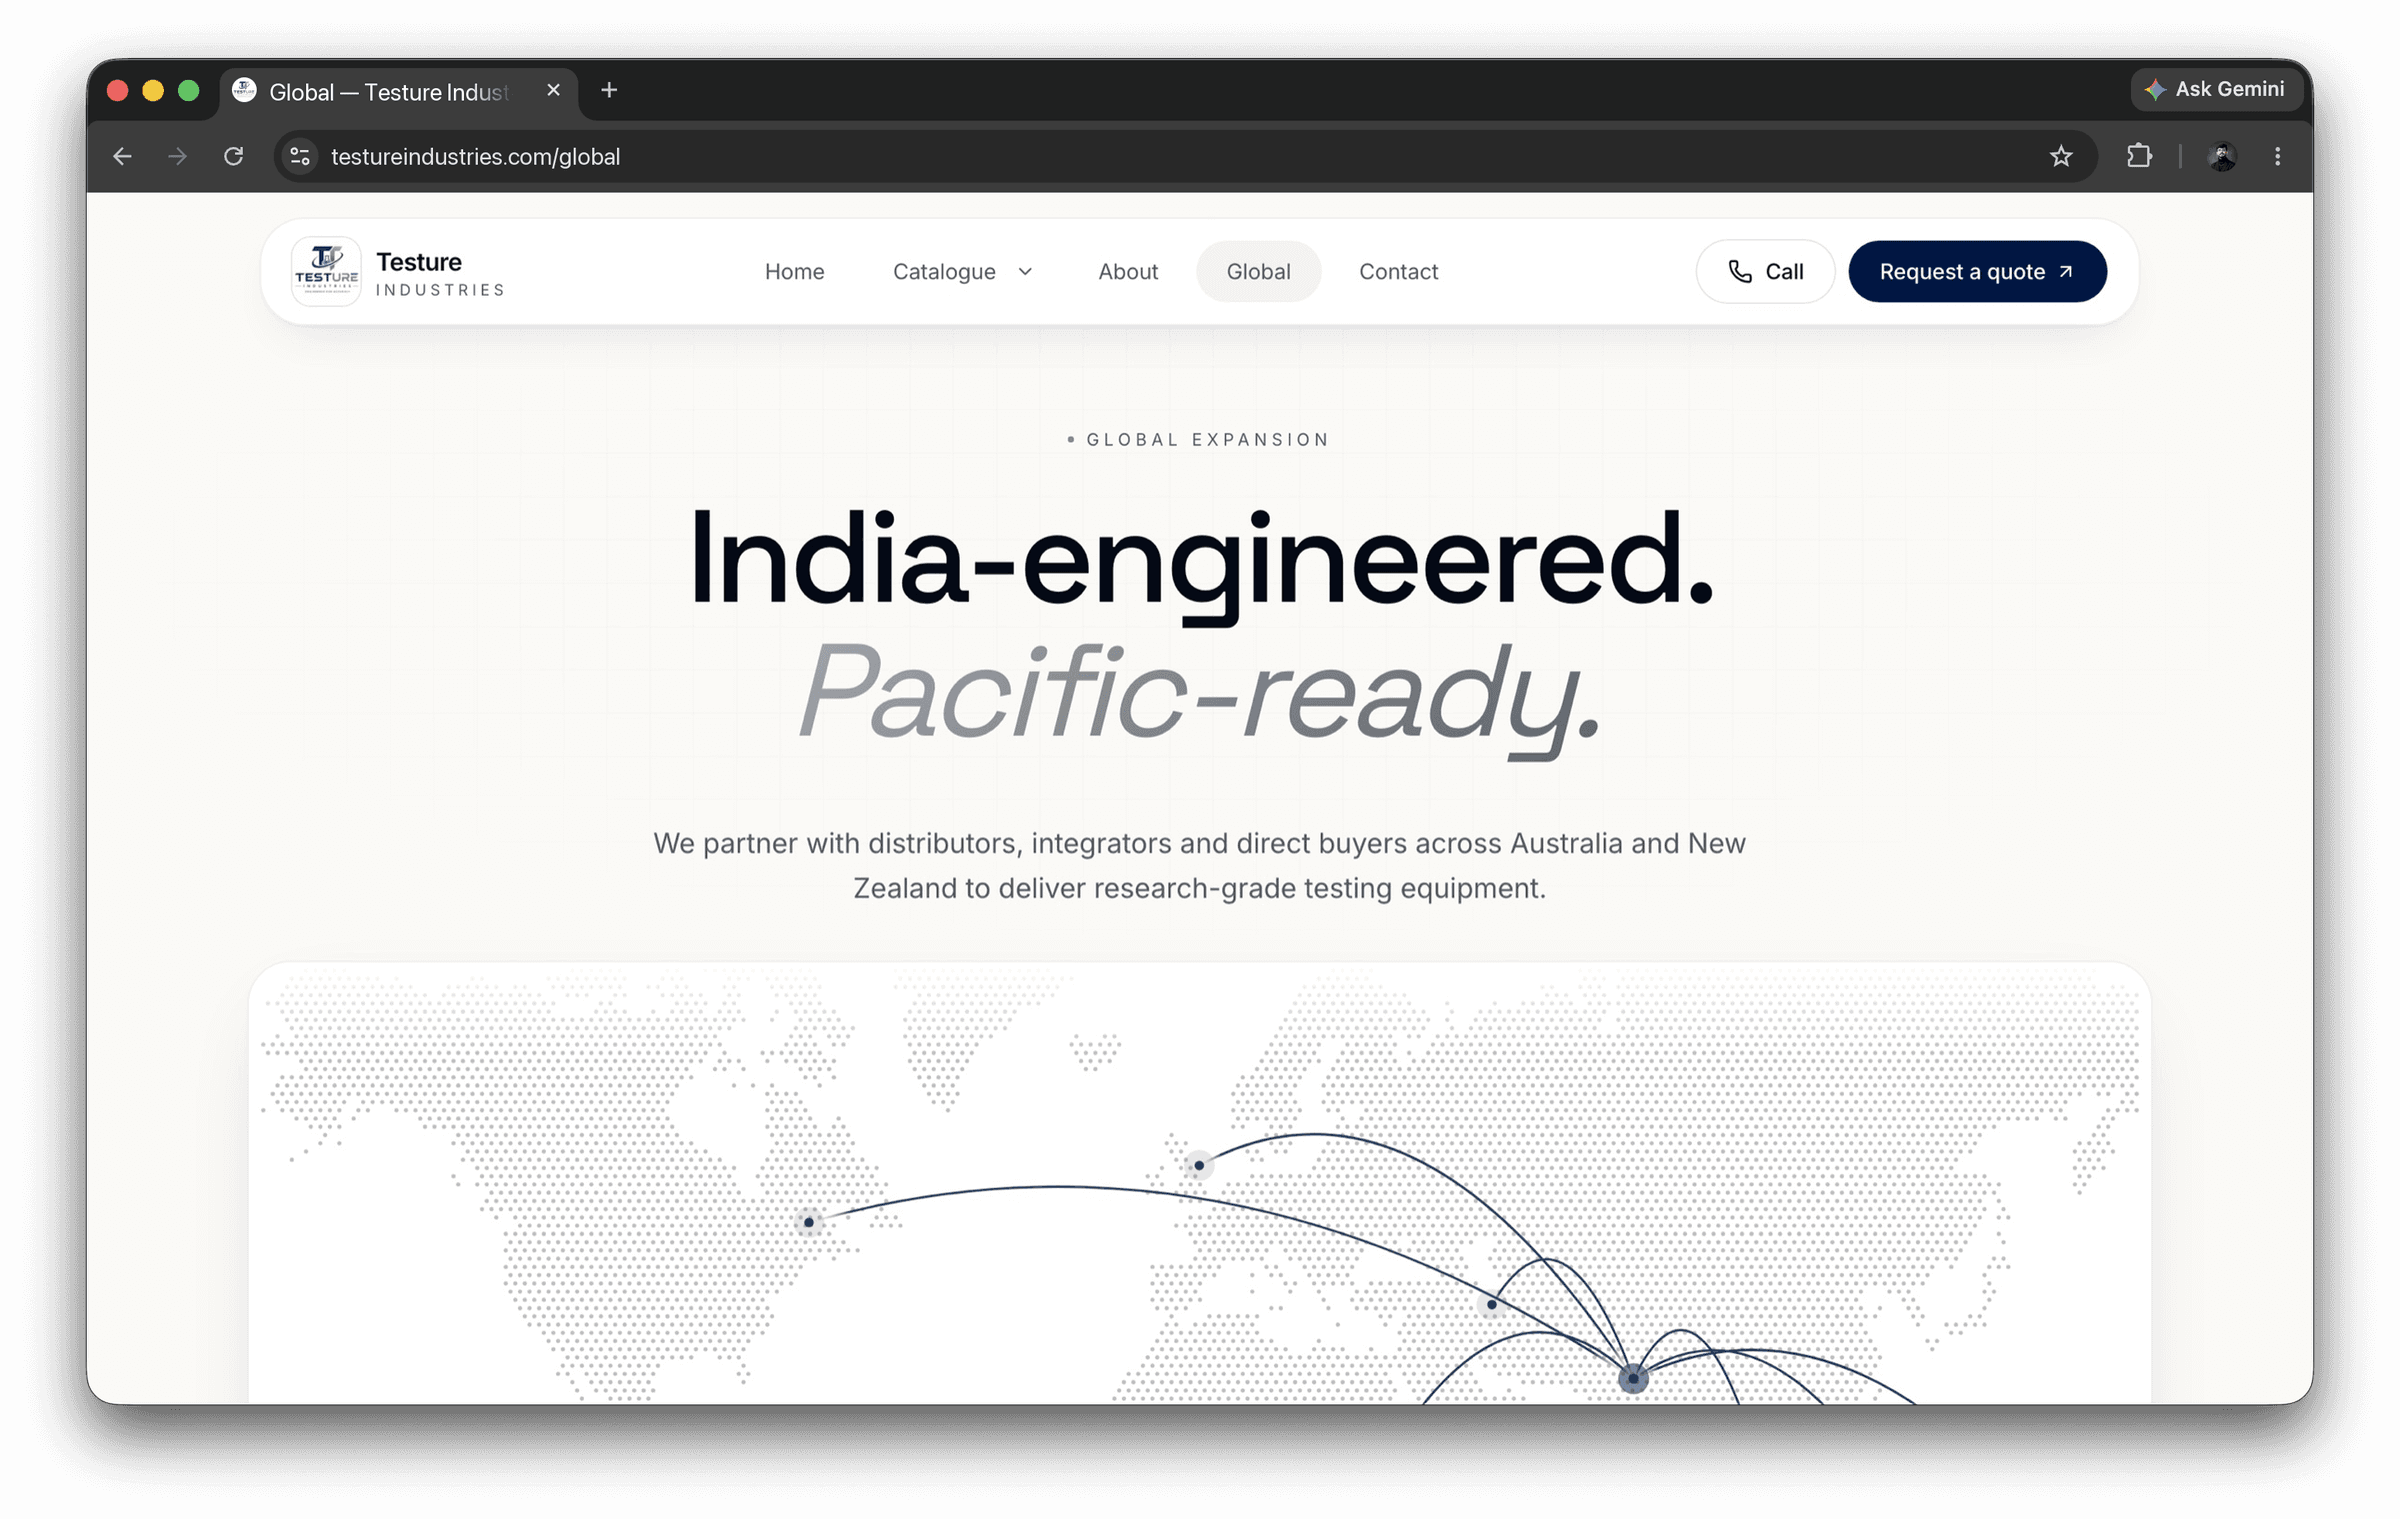This screenshot has width=2400, height=1519.
Task: Click Request a quote button
Action: (x=1977, y=271)
